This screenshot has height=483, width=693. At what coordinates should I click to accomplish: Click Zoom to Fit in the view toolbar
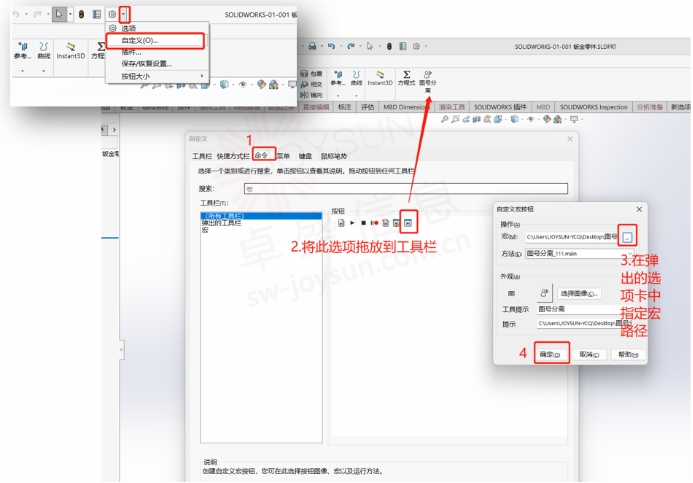click(445, 119)
